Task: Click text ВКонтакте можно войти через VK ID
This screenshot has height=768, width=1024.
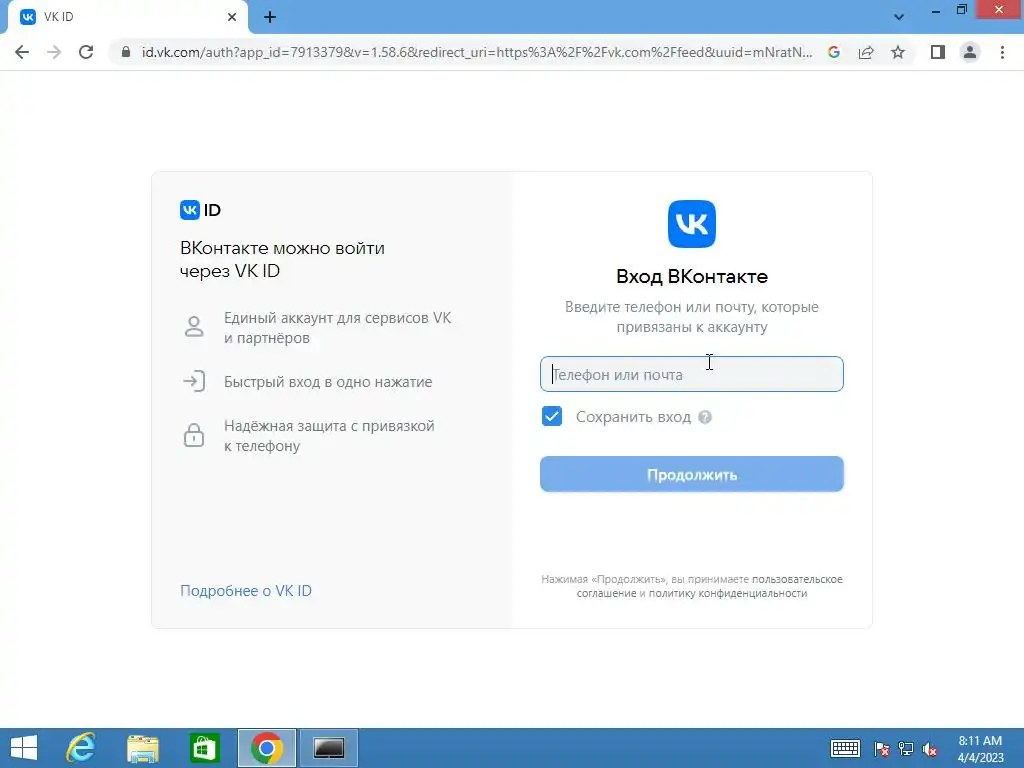Action: pos(282,259)
